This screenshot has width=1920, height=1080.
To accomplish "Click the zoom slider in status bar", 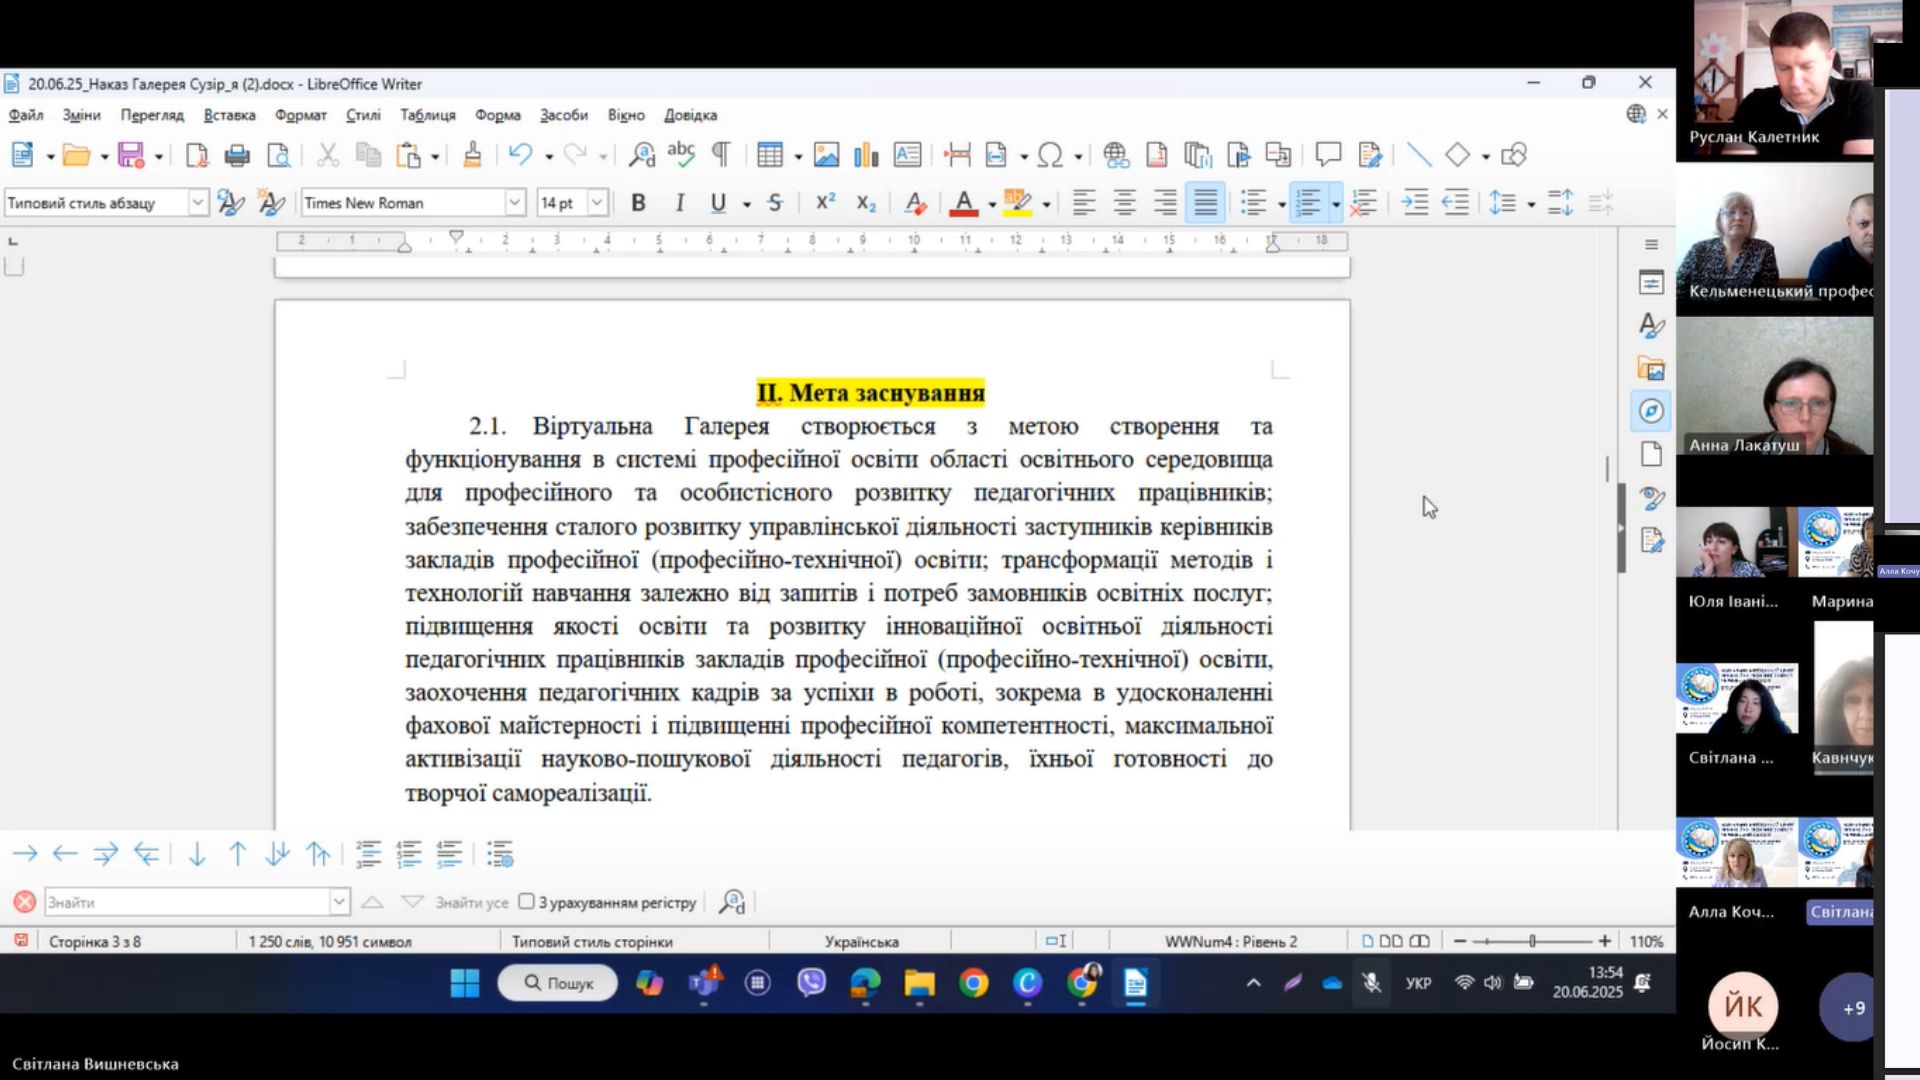I will tap(1531, 941).
